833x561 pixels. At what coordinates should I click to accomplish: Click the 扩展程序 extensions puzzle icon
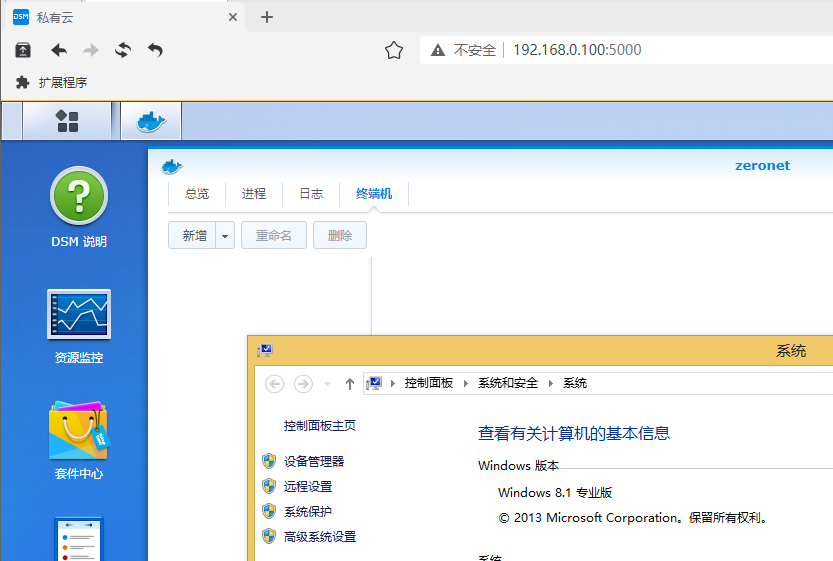22,83
